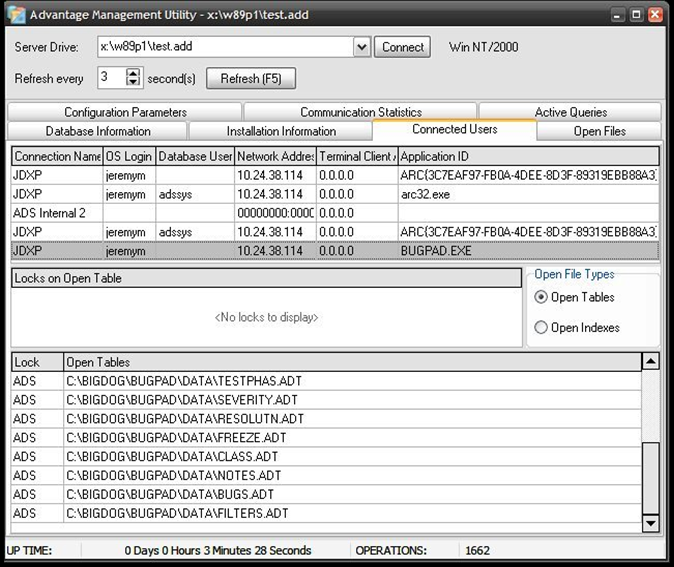
Task: Select the BUGS.ADT open table row
Action: [x=170, y=494]
